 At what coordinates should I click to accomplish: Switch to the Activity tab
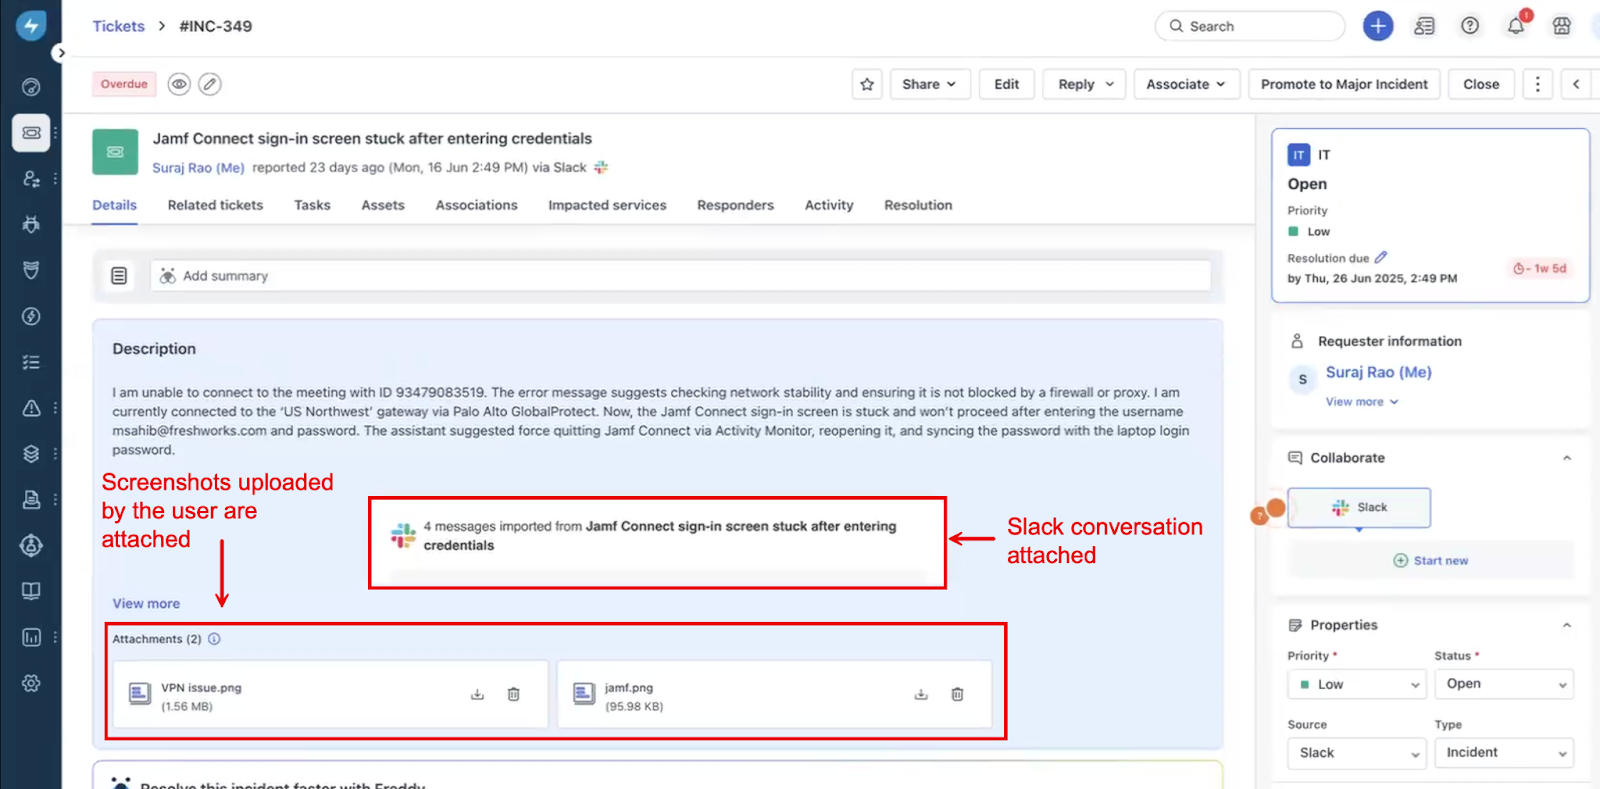[x=829, y=205]
